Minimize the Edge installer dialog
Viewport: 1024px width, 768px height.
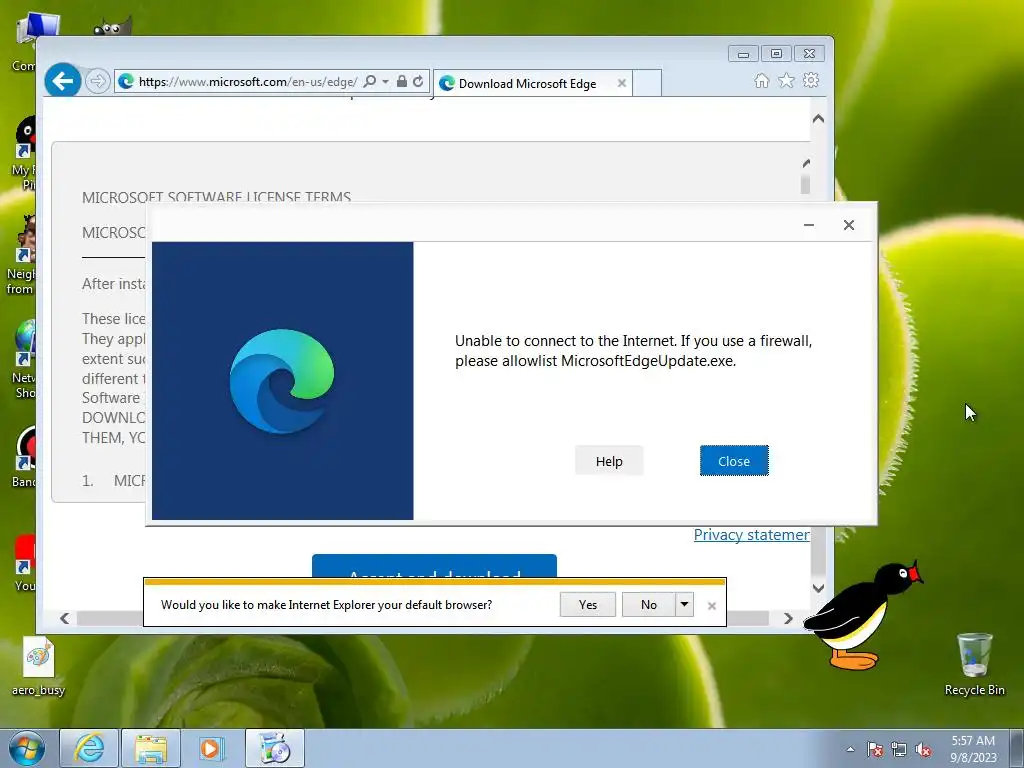(808, 225)
